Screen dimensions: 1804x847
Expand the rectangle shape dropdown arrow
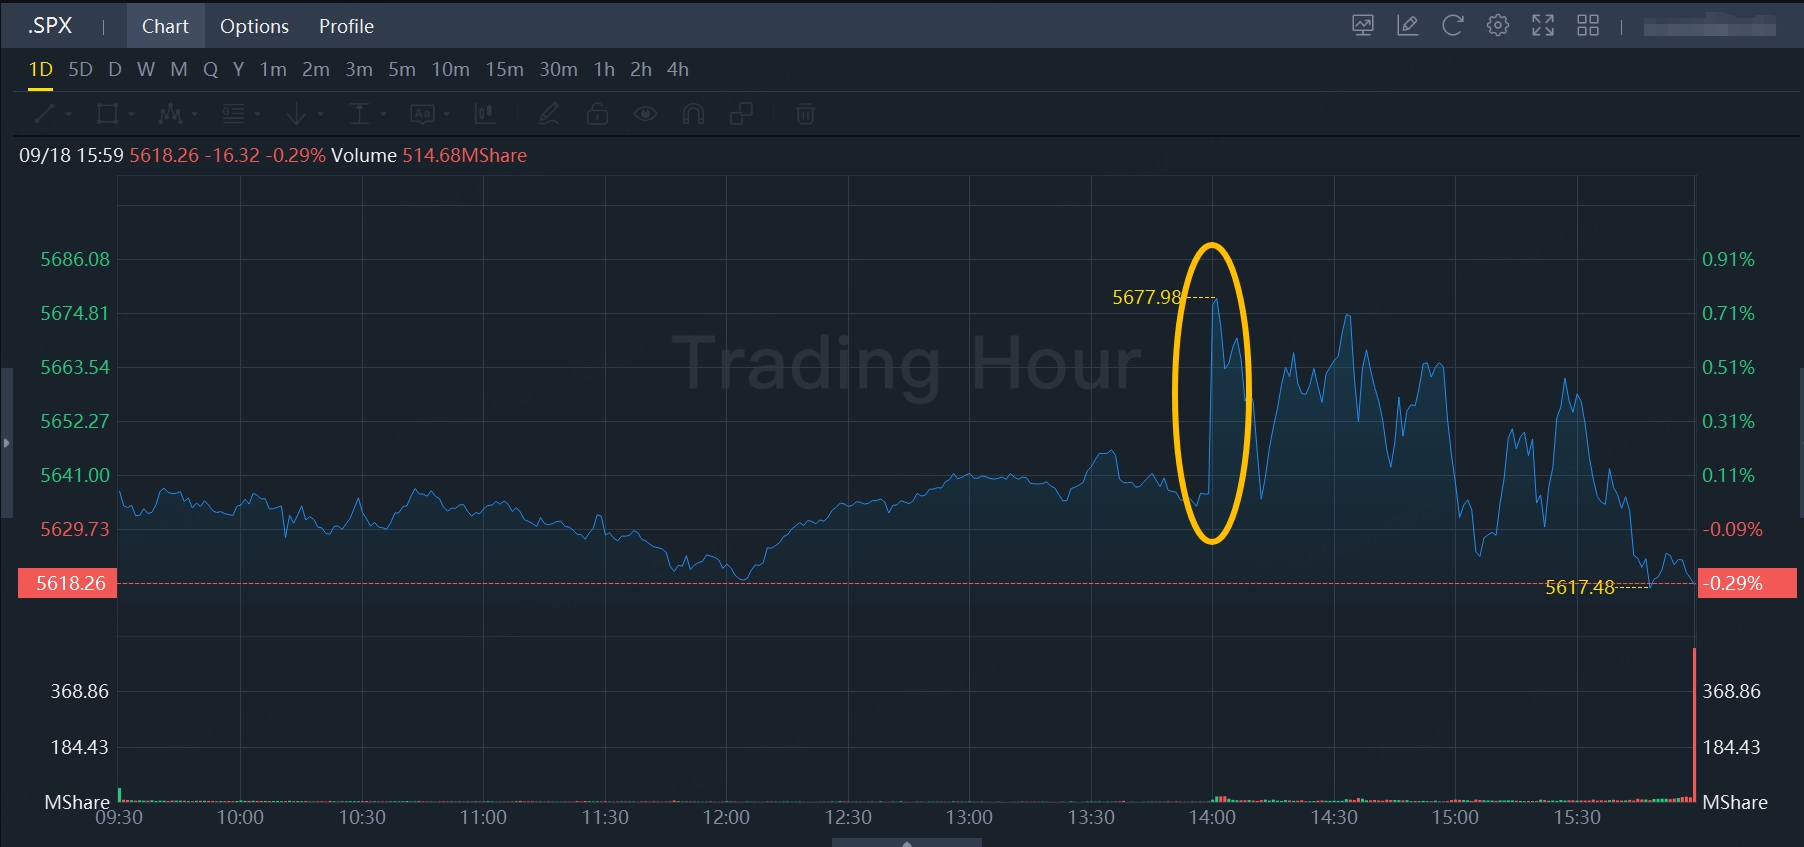[x=131, y=114]
